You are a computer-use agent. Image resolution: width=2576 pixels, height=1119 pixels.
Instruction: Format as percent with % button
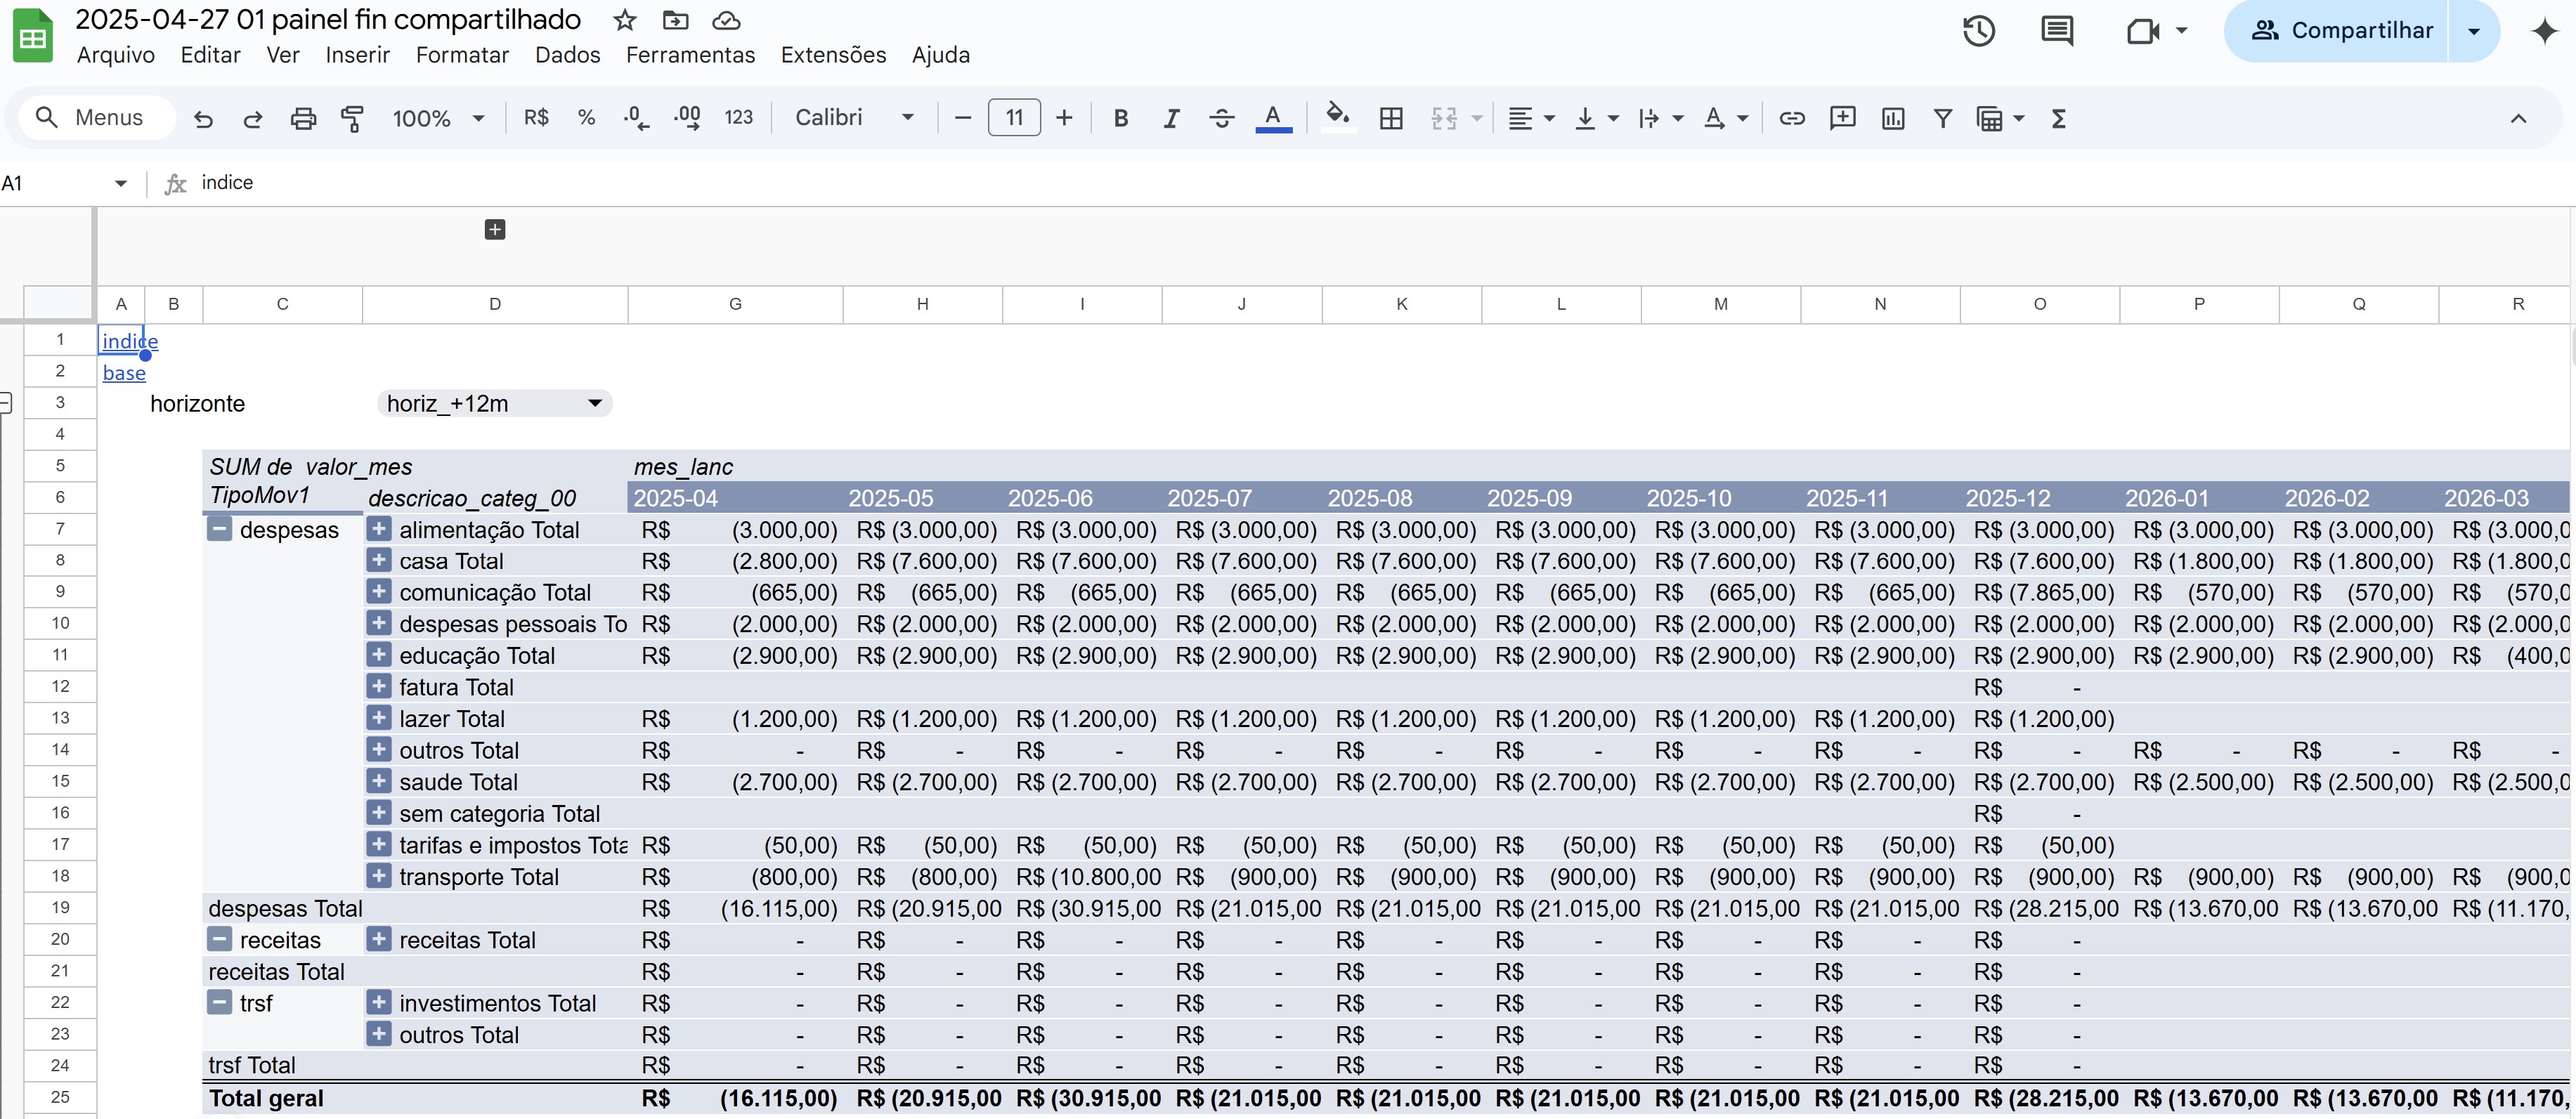point(587,118)
